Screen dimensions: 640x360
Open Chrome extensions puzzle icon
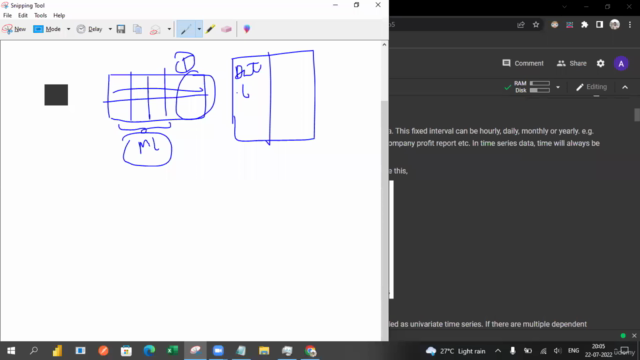584,25
